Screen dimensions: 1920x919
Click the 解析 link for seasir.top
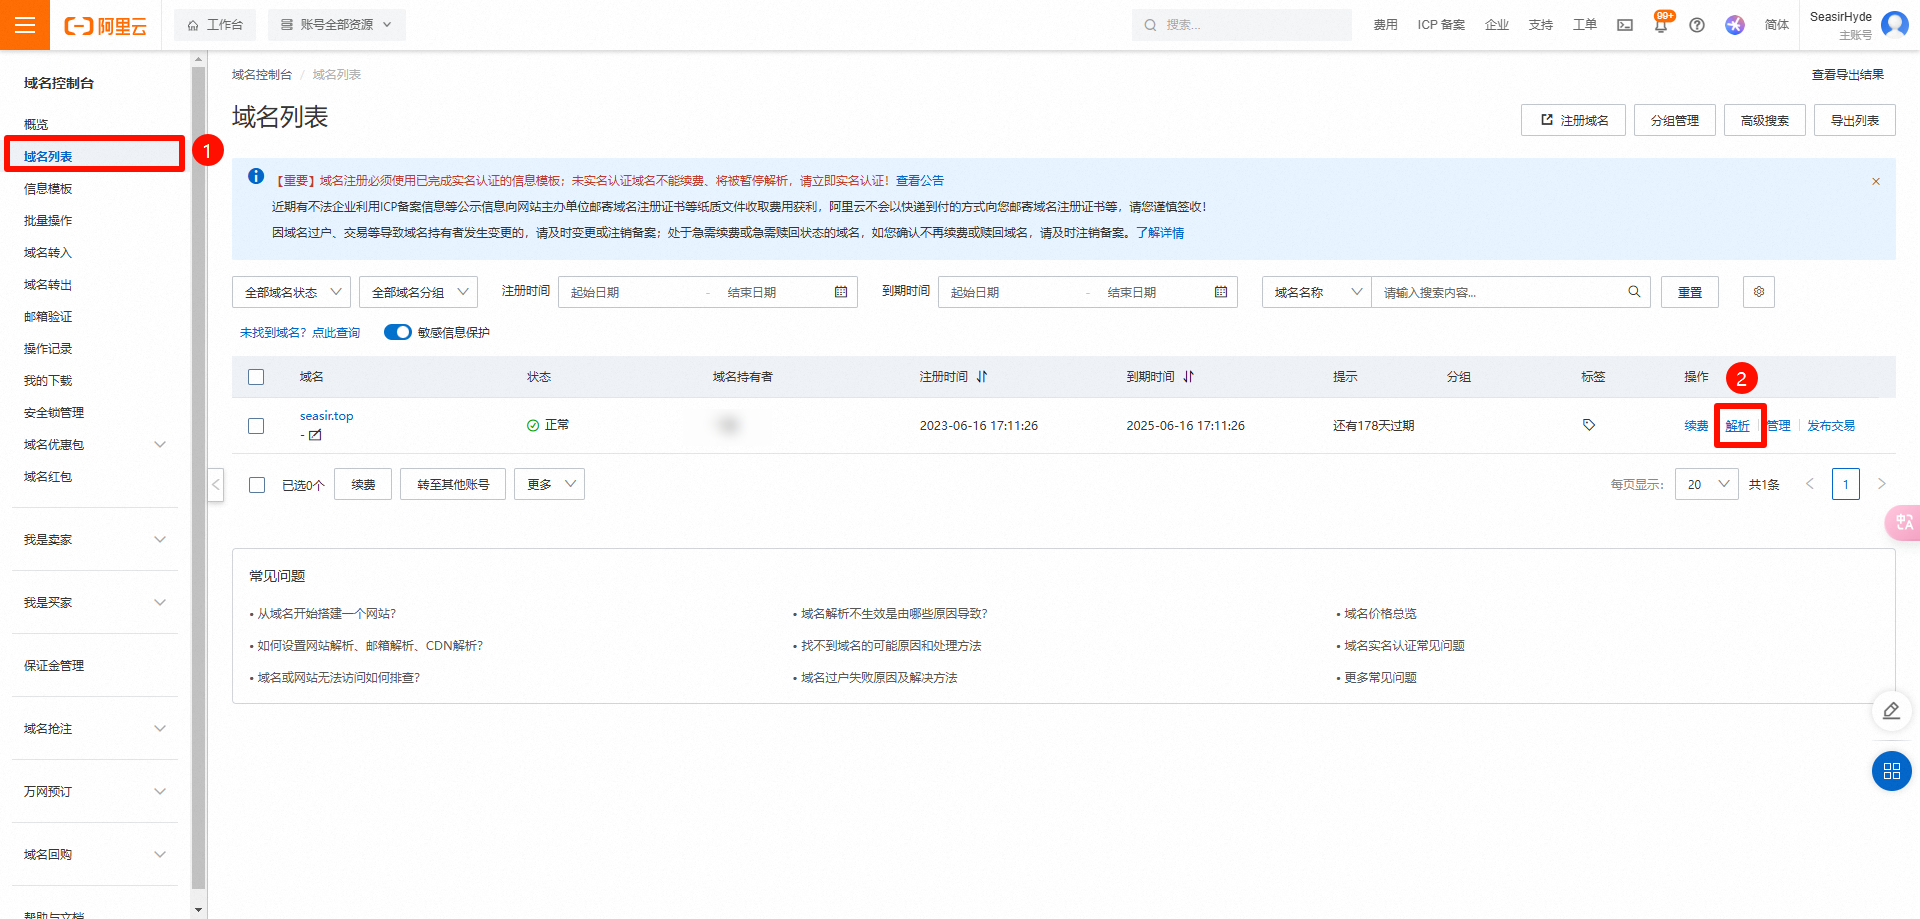1737,426
